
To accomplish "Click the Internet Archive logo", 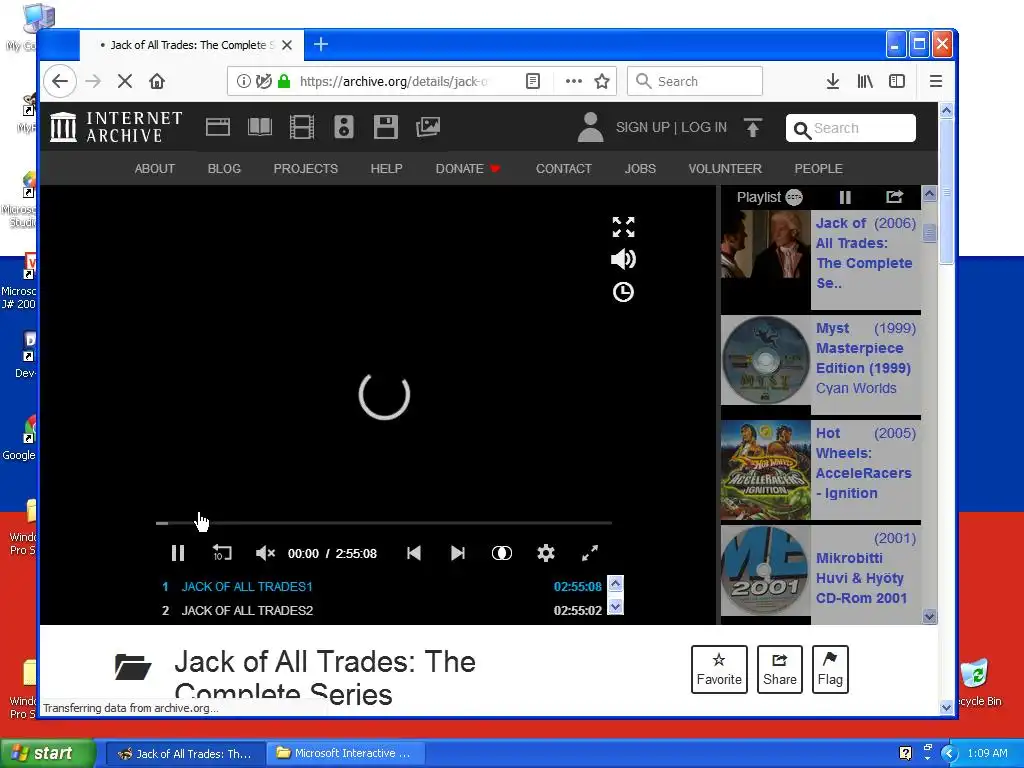I will [116, 127].
